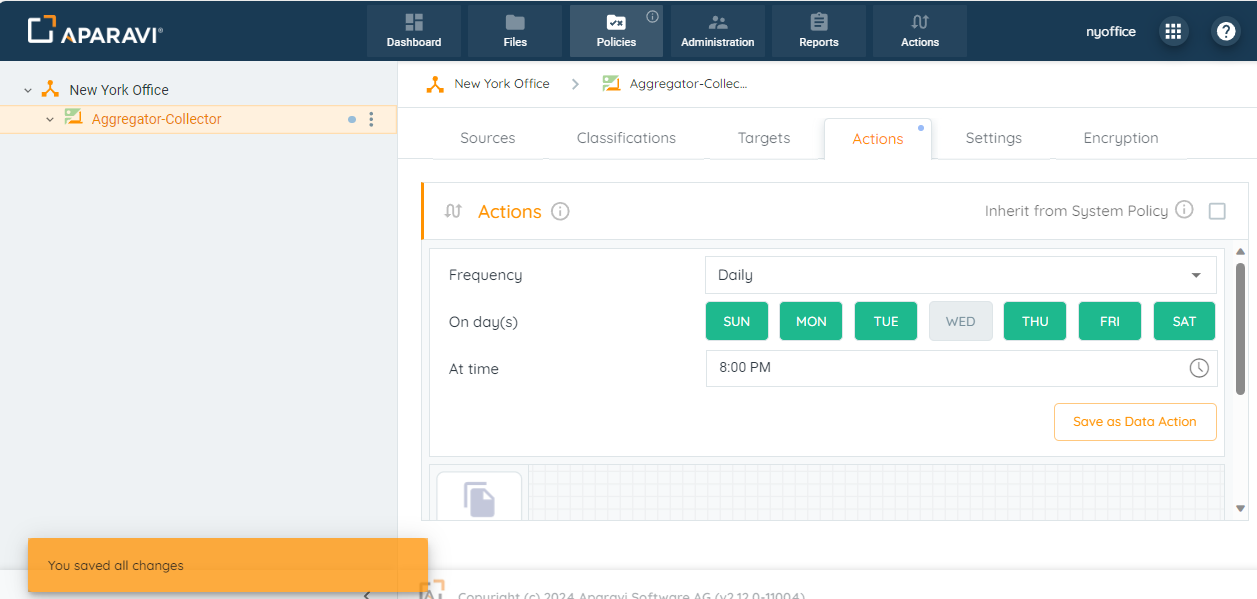Switch to the Encryption tab
Screen dimensions: 1257x599
click(1120, 138)
